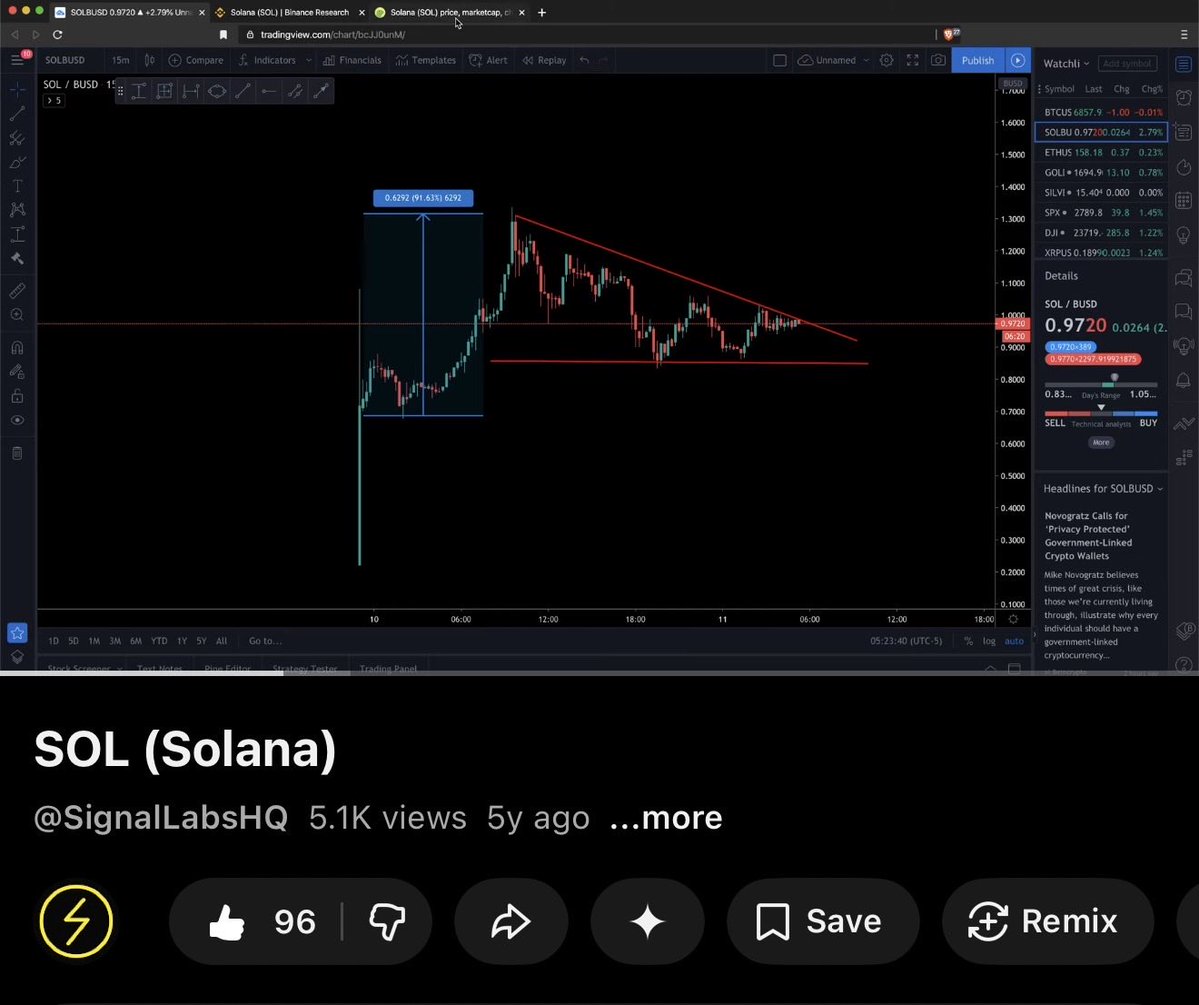The width and height of the screenshot is (1199, 1005).
Task: Select the hammer icons tool
Action: (17, 259)
